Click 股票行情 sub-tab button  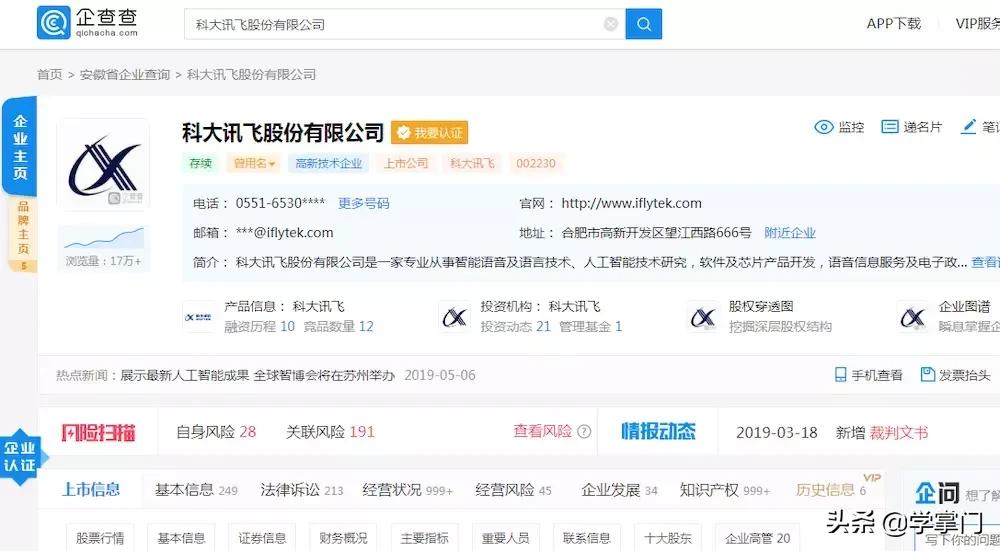coord(100,538)
